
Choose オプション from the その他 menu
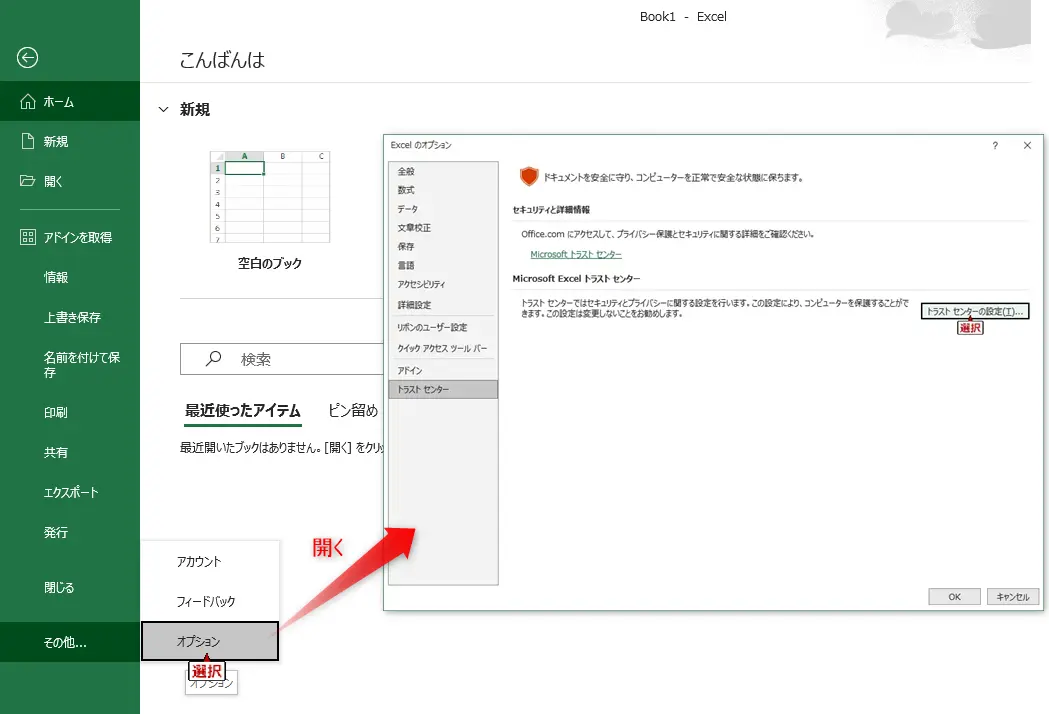tap(211, 641)
